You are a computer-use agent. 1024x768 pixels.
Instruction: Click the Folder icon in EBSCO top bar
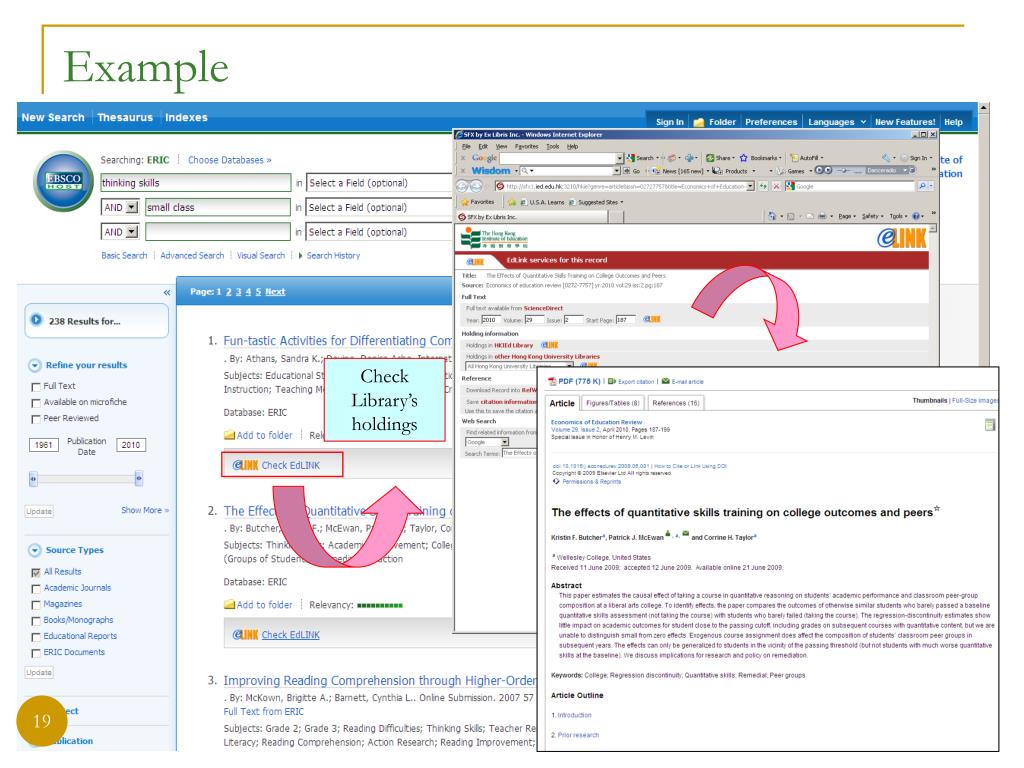point(699,122)
